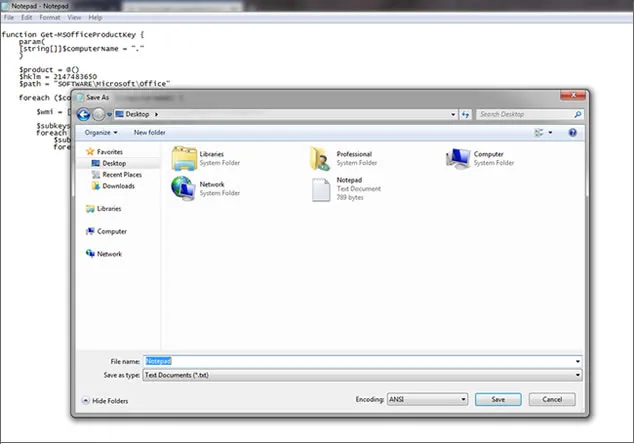This screenshot has width=634, height=444.
Task: Click the Libraries folder icon in file list
Action: click(x=184, y=158)
